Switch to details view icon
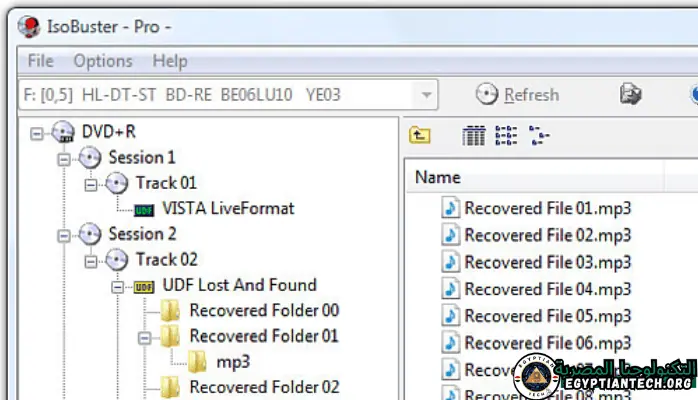The width and height of the screenshot is (698, 400). pyautogui.click(x=474, y=136)
